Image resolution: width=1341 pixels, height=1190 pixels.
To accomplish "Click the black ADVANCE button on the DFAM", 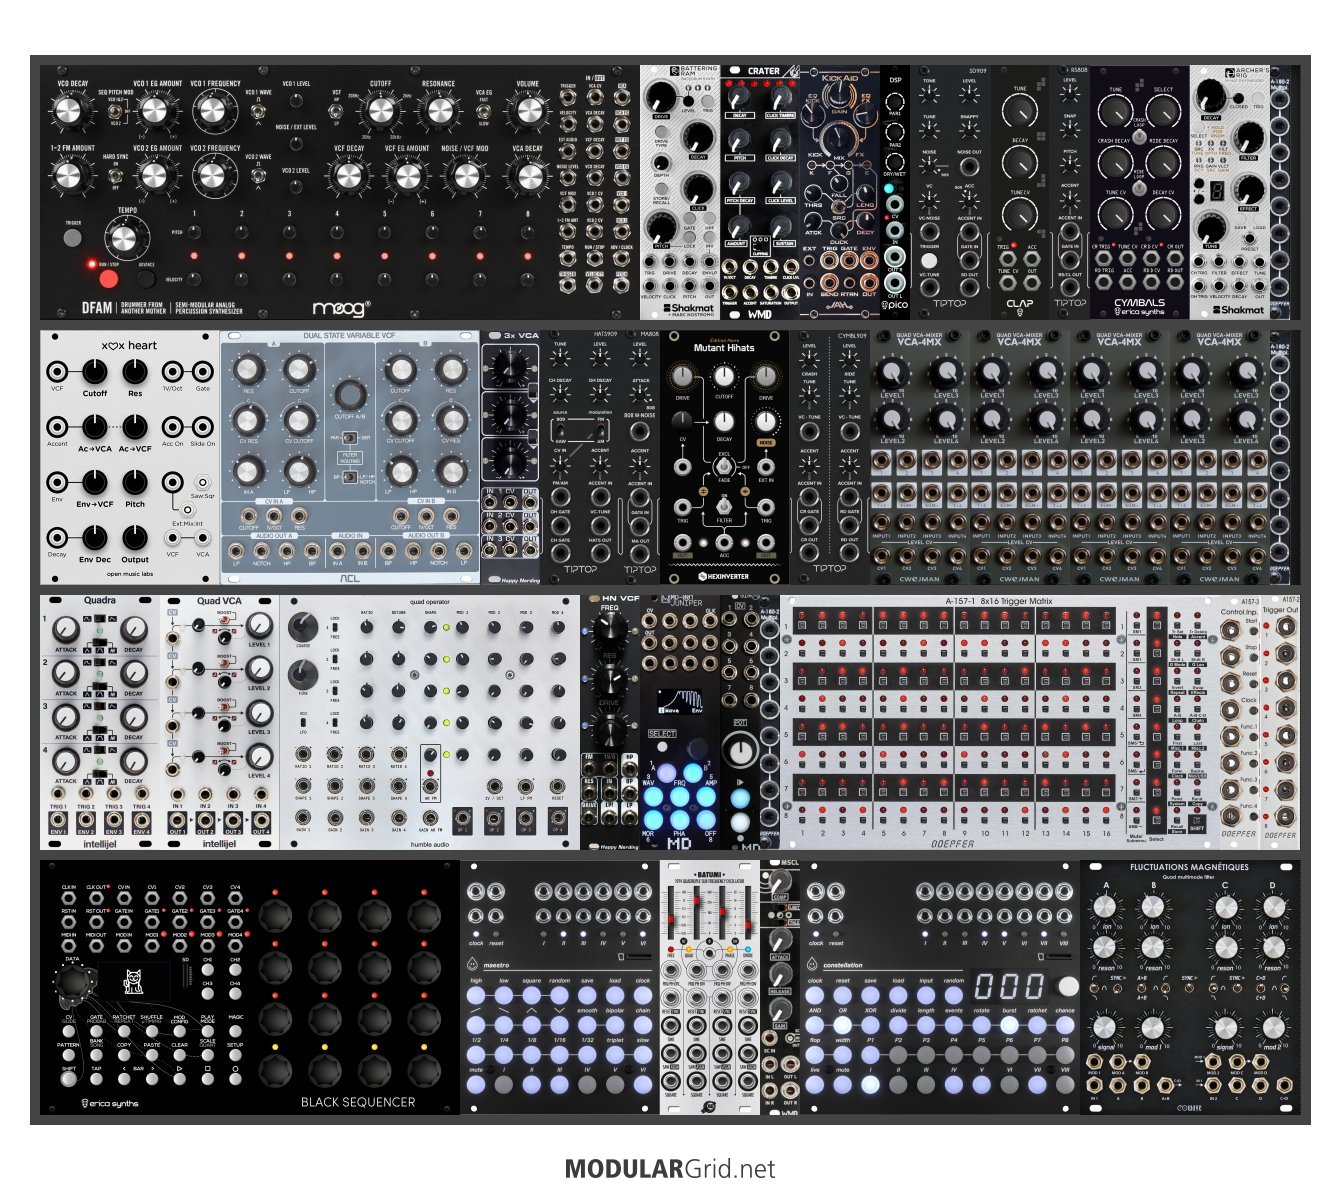I will pyautogui.click(x=146, y=278).
